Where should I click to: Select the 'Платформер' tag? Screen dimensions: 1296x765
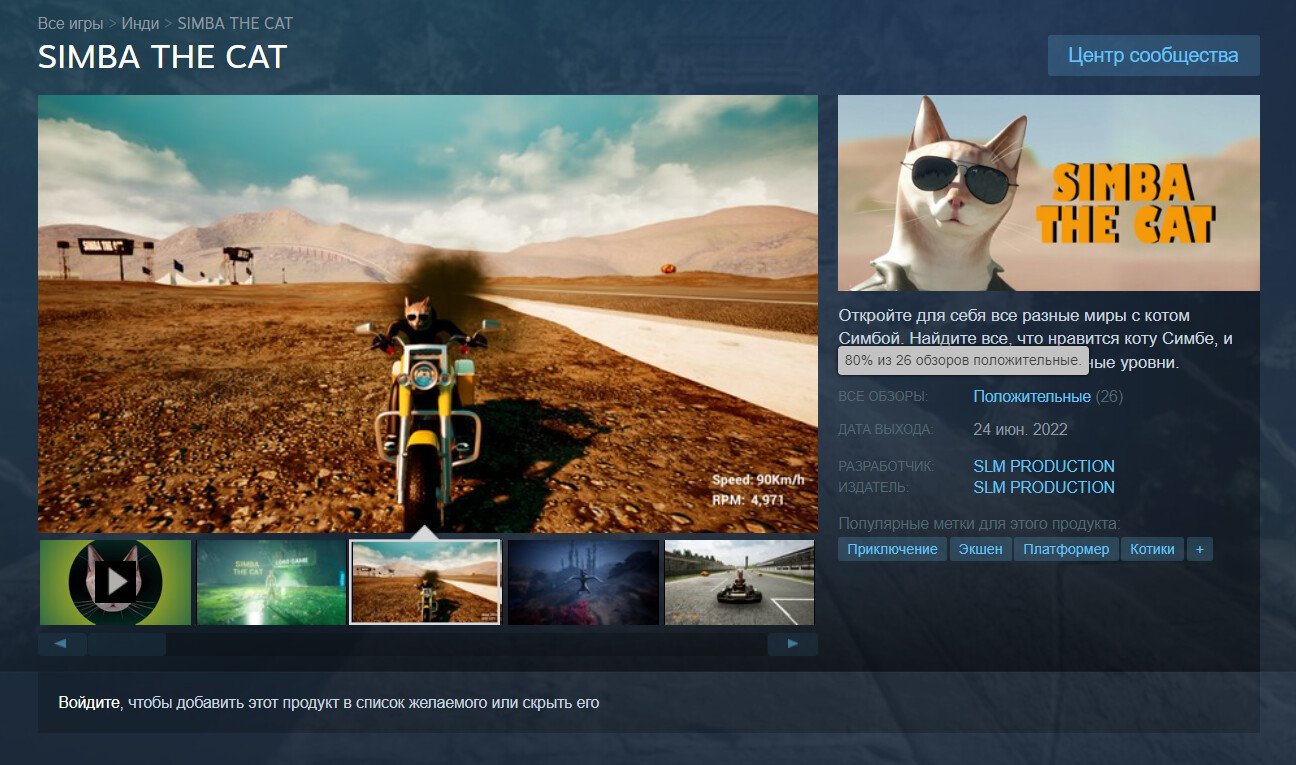[1066, 549]
